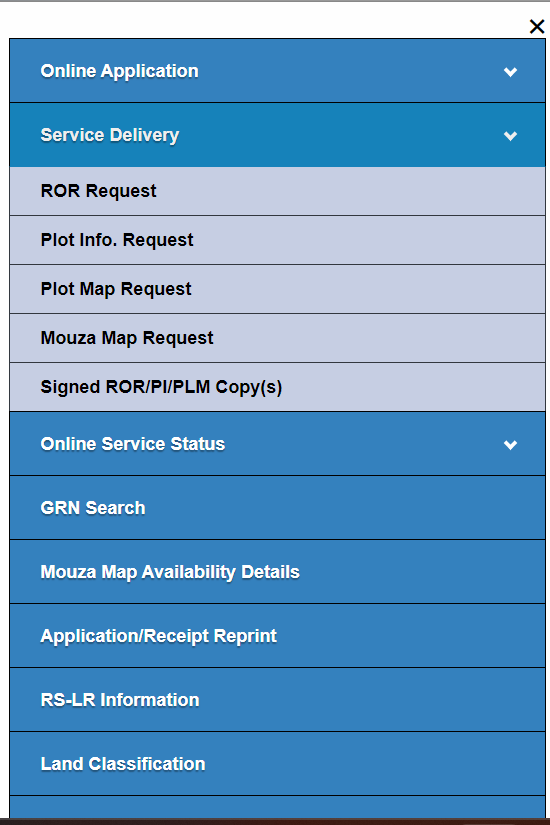Close the menu with the X icon
The width and height of the screenshot is (550, 825).
click(x=537, y=26)
